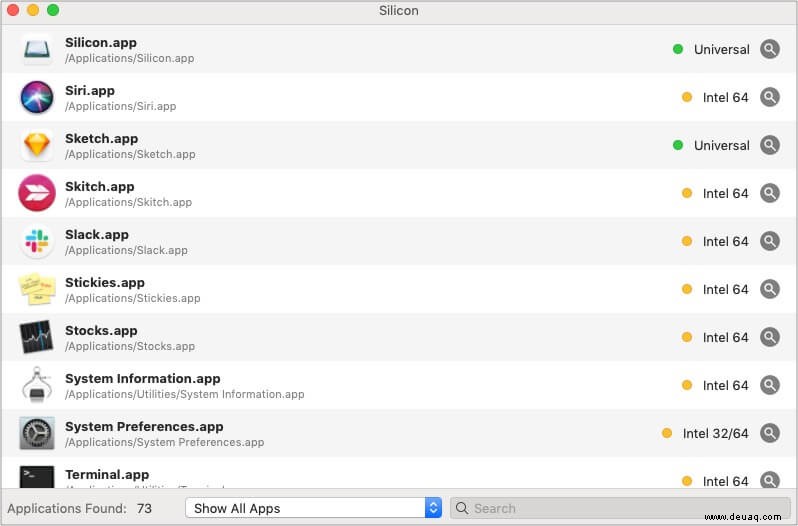
Task: Click the Intel 32/64 label
Action: 716,433
